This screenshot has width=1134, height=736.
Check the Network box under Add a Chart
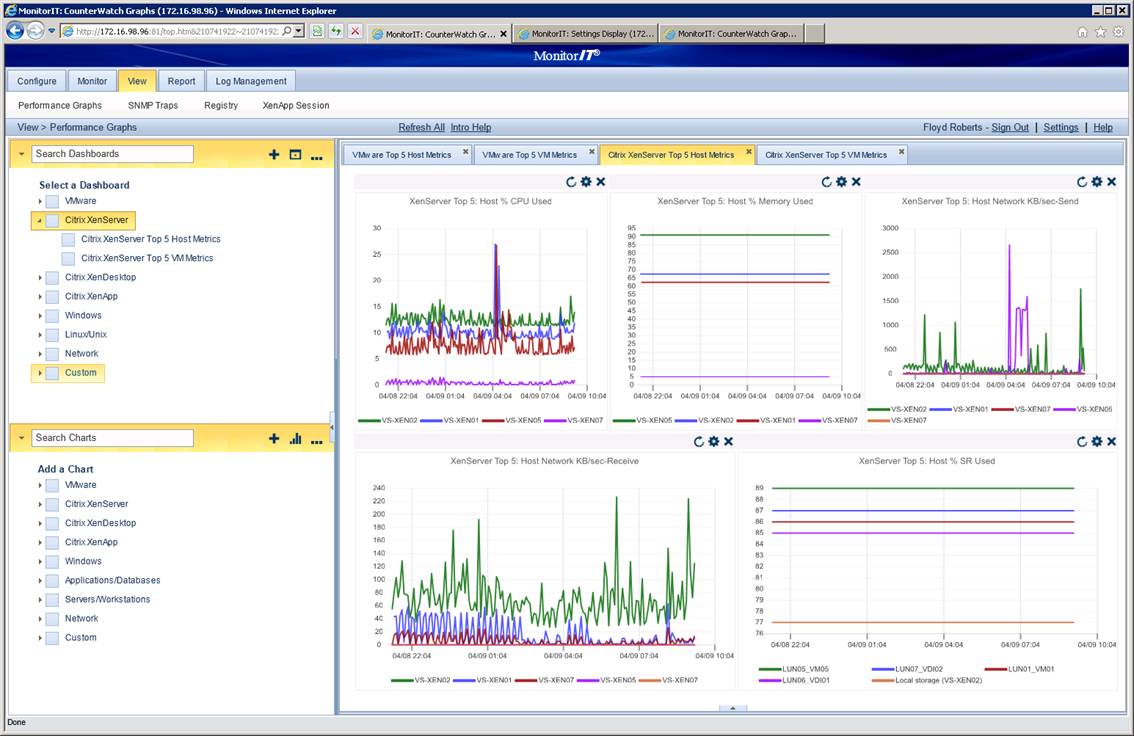52,619
